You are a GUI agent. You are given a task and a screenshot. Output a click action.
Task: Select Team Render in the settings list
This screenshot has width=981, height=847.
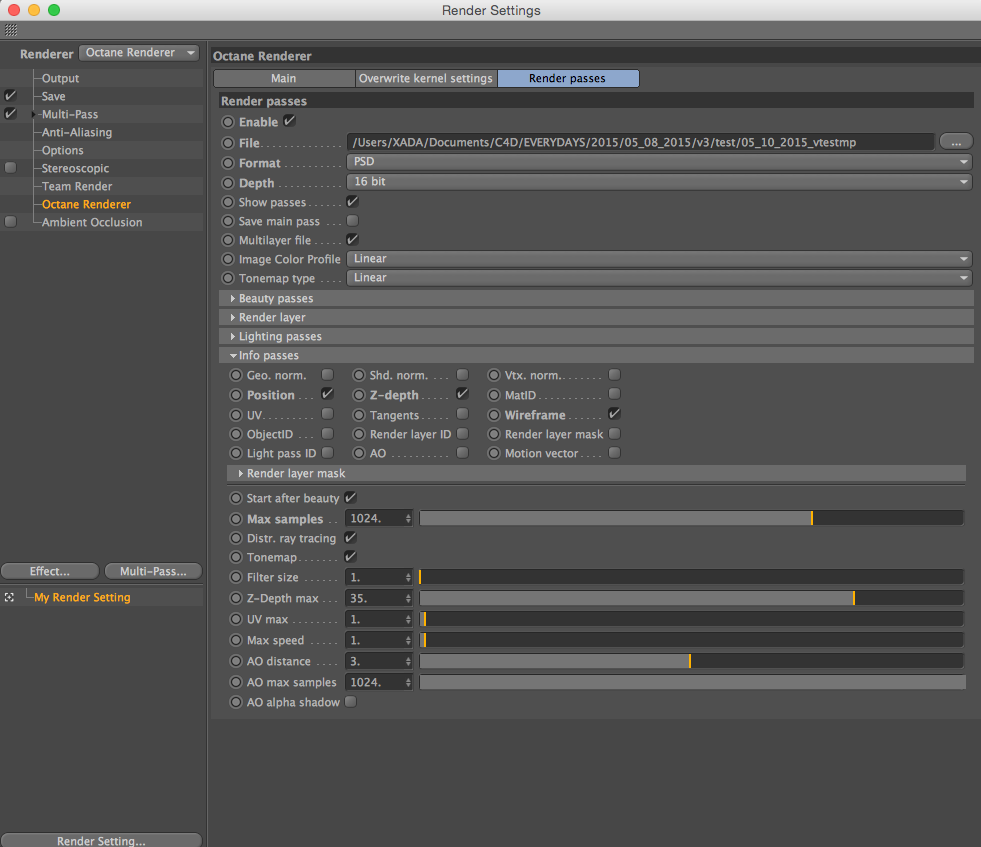76,186
